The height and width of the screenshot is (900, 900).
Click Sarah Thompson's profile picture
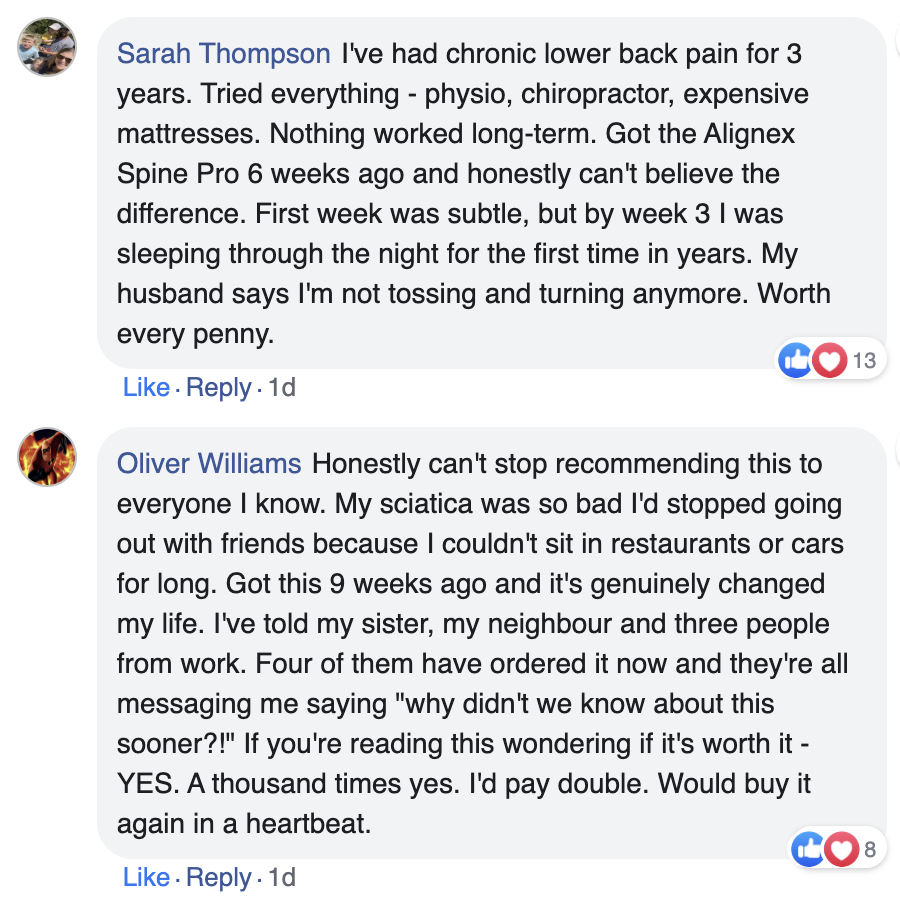tap(47, 47)
